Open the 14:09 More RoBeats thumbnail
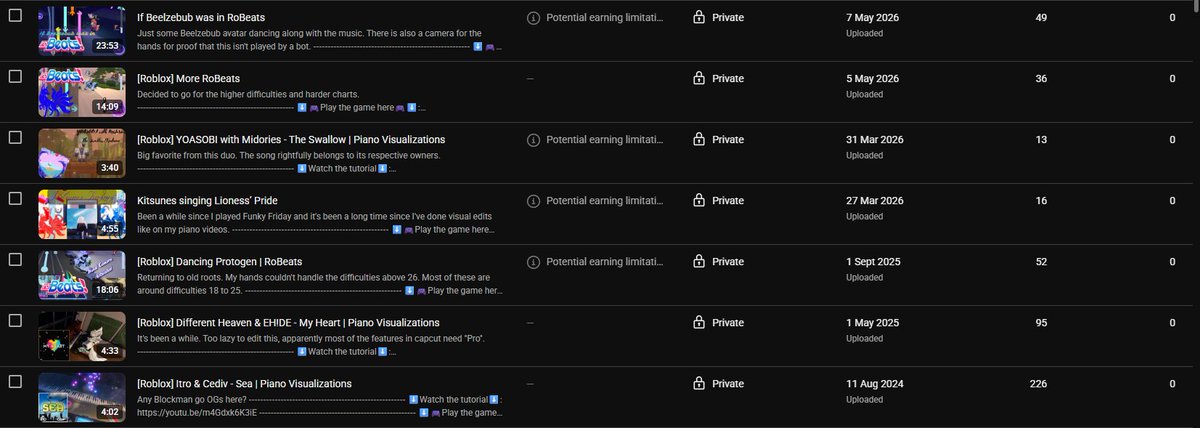Viewport: 1200px width, 428px height. [x=82, y=92]
